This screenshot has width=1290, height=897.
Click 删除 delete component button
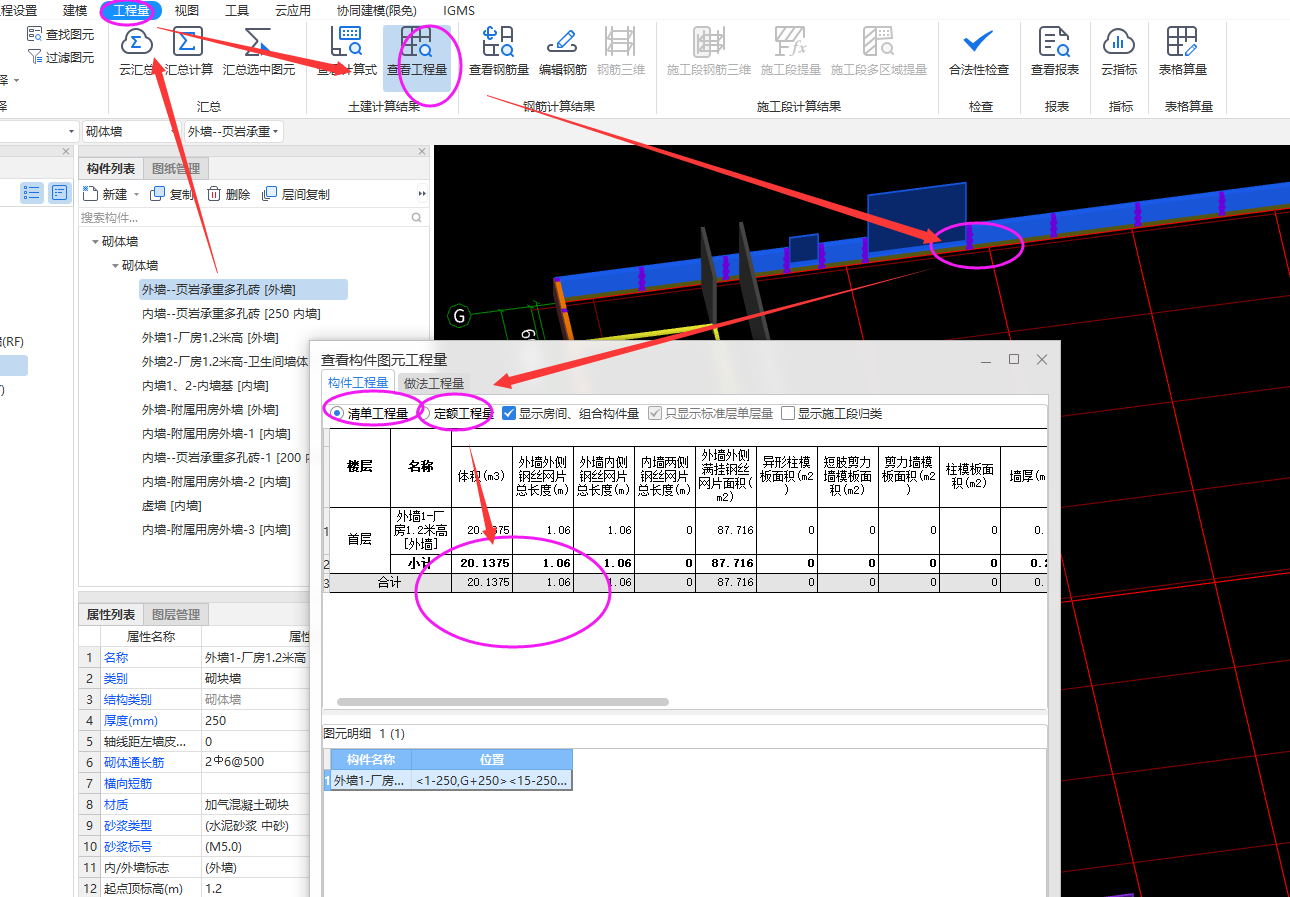tap(228, 194)
